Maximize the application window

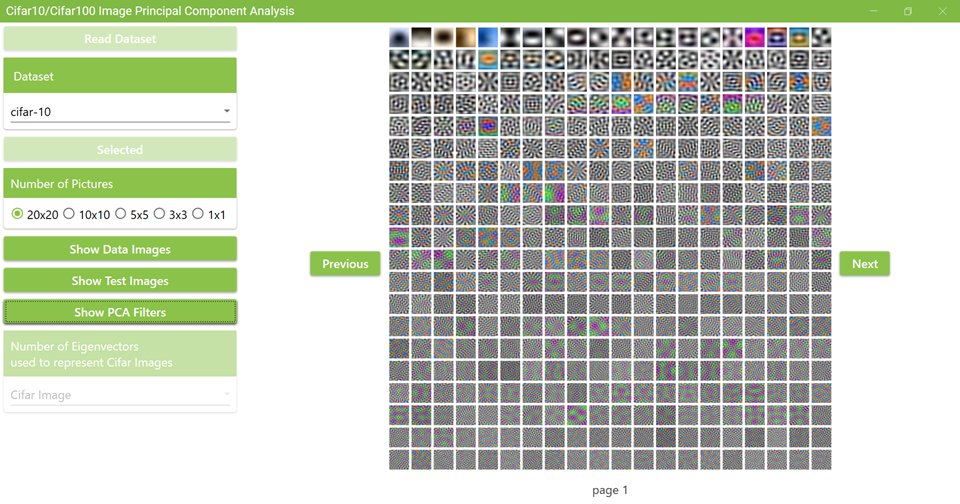(908, 11)
